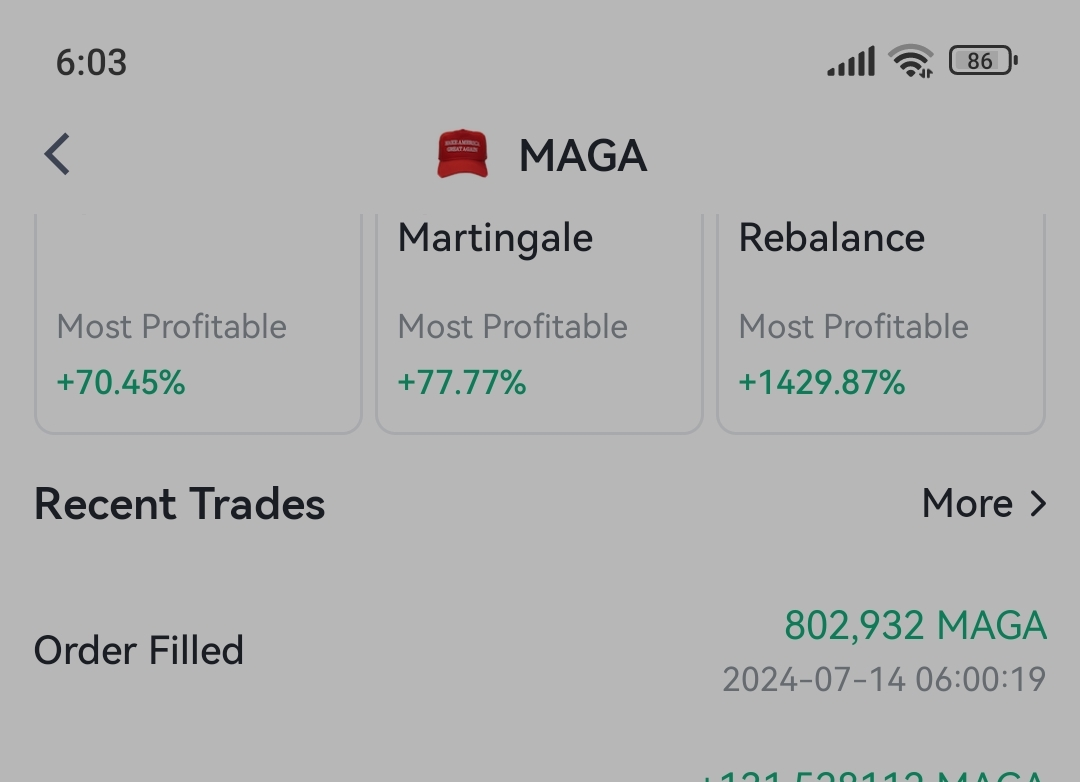Tap the back arrow icon
This screenshot has height=782, width=1080.
pos(57,154)
